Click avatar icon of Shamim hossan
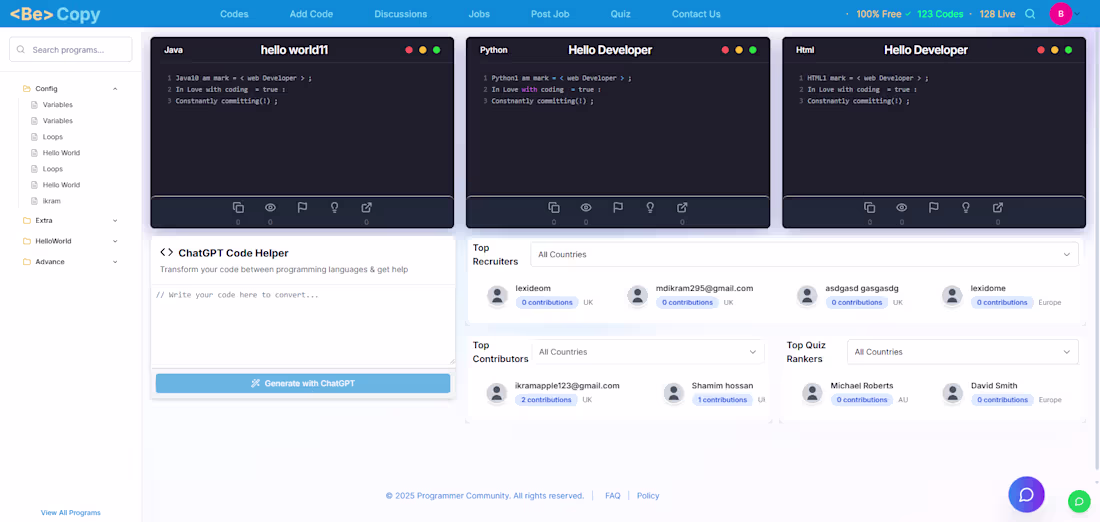This screenshot has height=522, width=1100. pyautogui.click(x=673, y=393)
